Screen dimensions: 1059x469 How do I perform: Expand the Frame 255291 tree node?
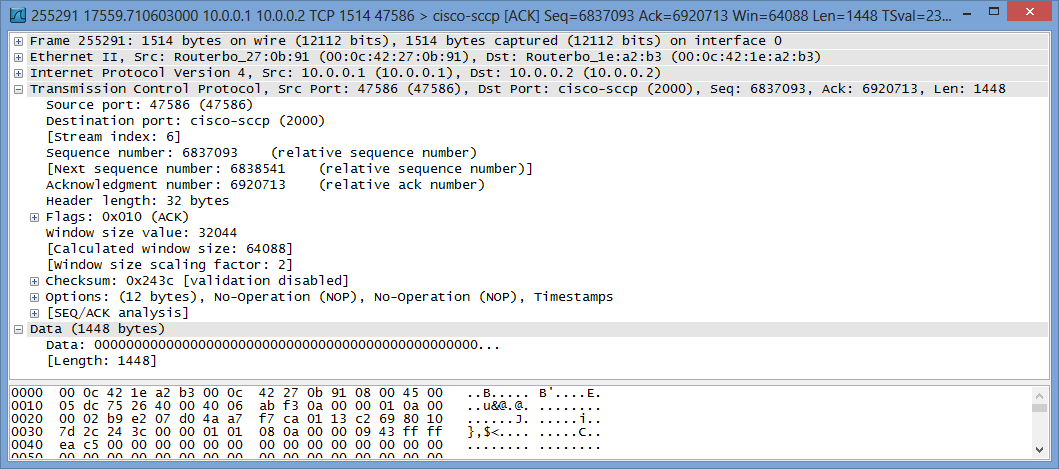point(18,41)
